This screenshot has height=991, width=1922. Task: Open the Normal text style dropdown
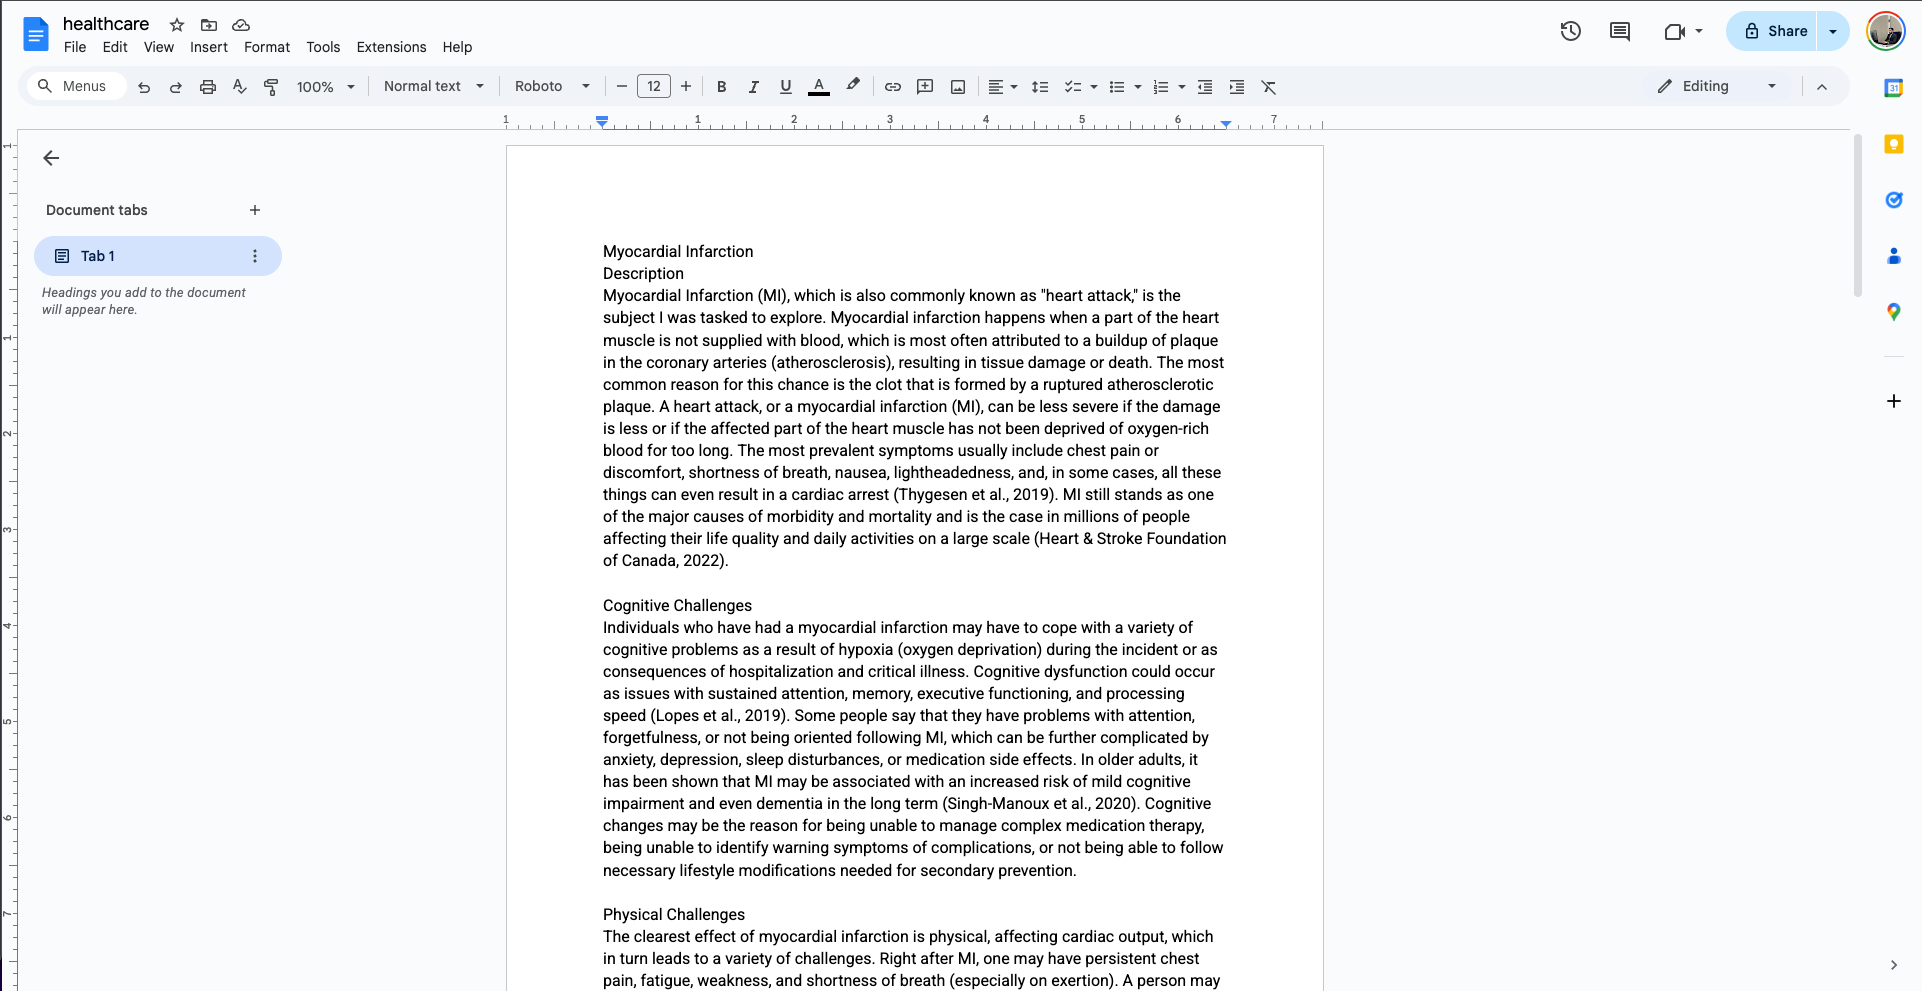pos(433,87)
